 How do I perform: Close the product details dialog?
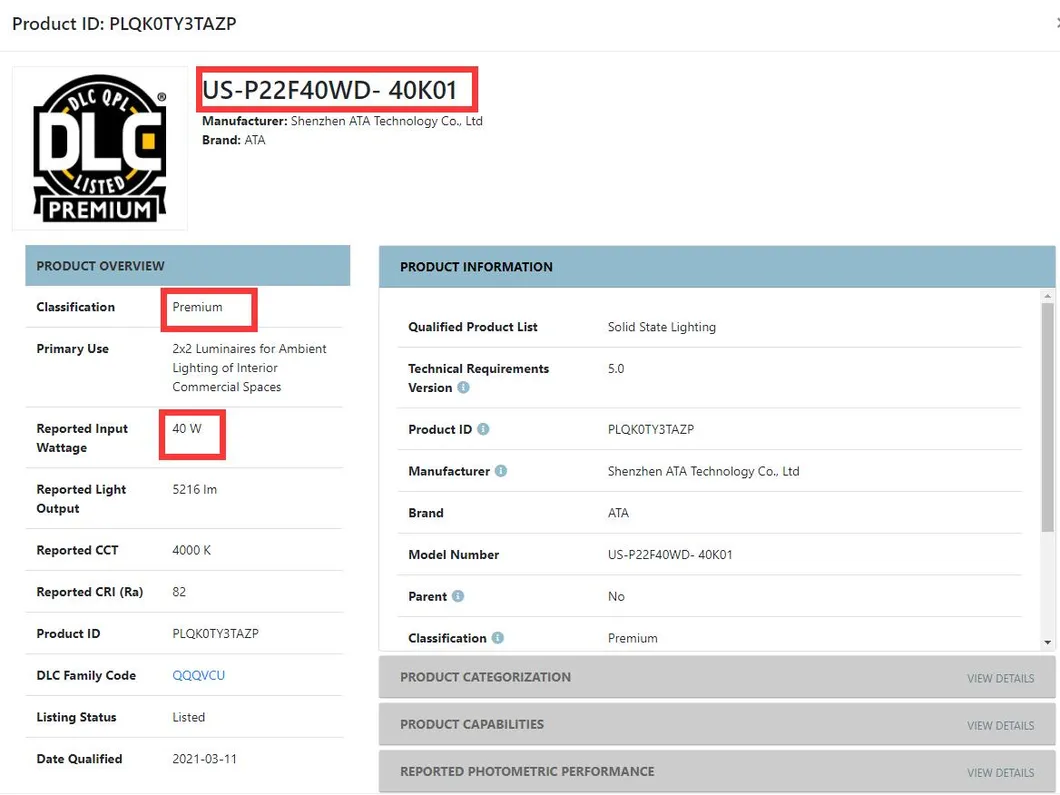(x=1057, y=24)
